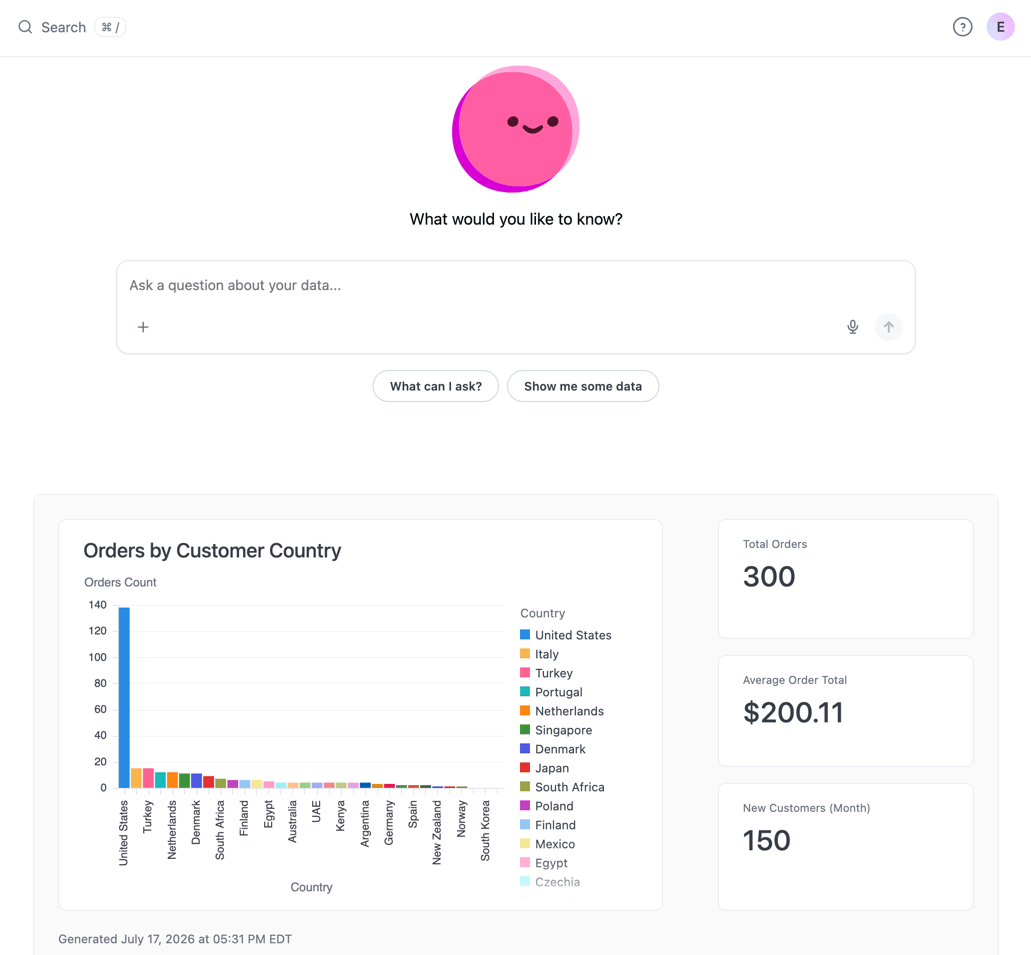Viewport: 1031px width, 955px height.
Task: Click the plus attachment icon
Action: point(143,327)
